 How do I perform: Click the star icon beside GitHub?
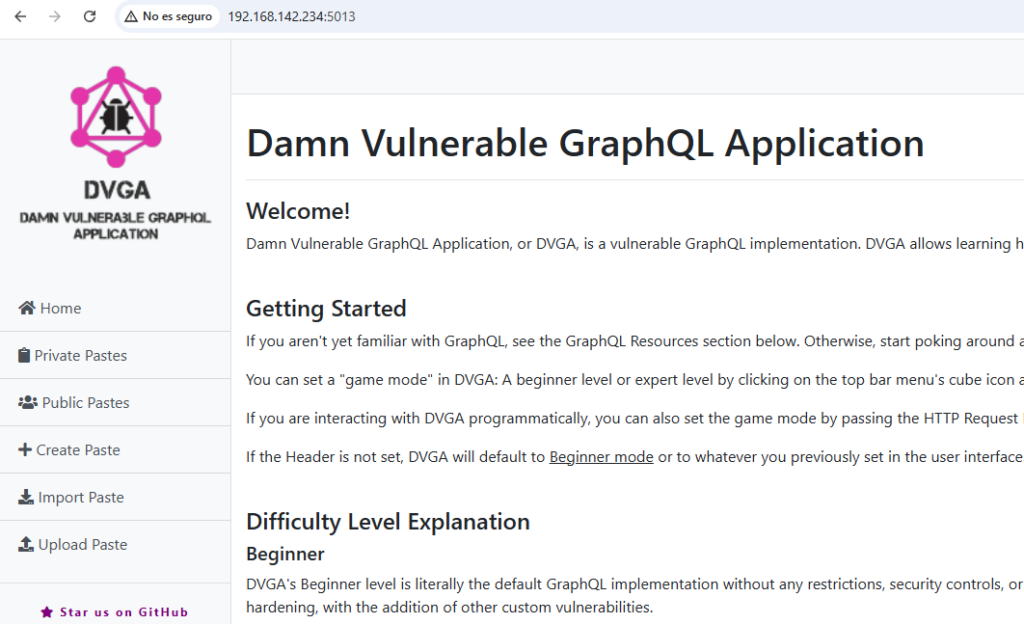[x=46, y=612]
